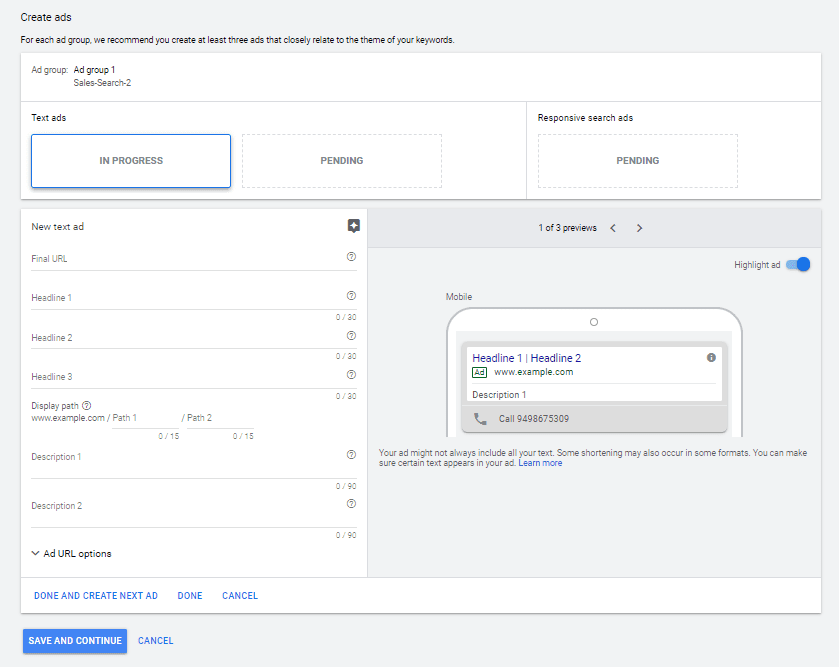The height and width of the screenshot is (667, 839).
Task: Click the 'Text ads' heading
Action: coord(49,118)
